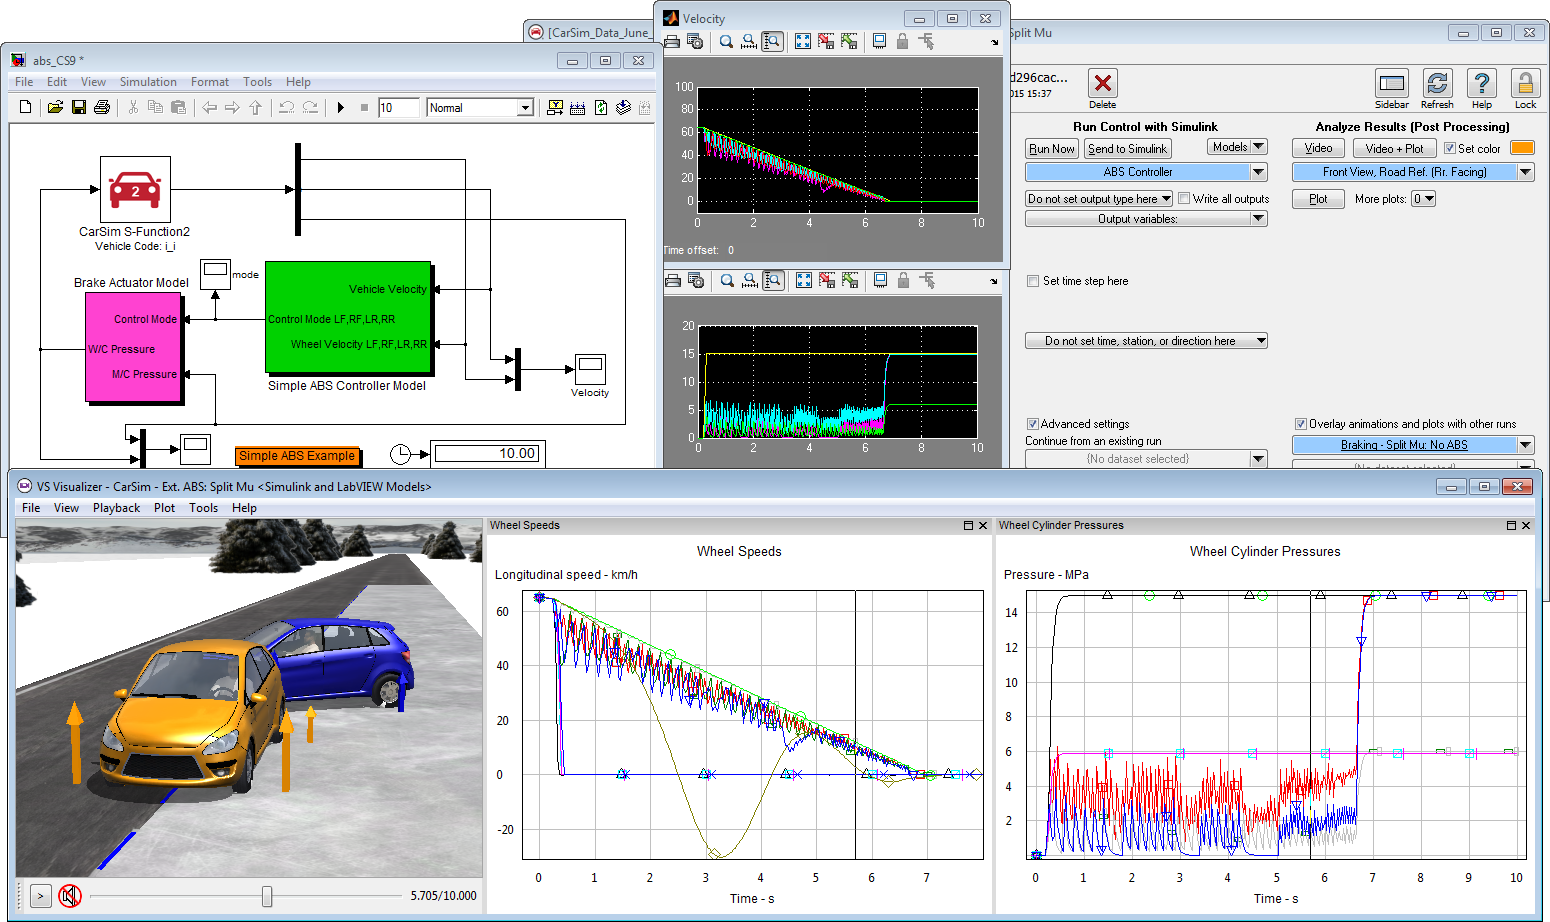Click the Video + Plot button
The height and width of the screenshot is (922, 1550).
[1394, 149]
